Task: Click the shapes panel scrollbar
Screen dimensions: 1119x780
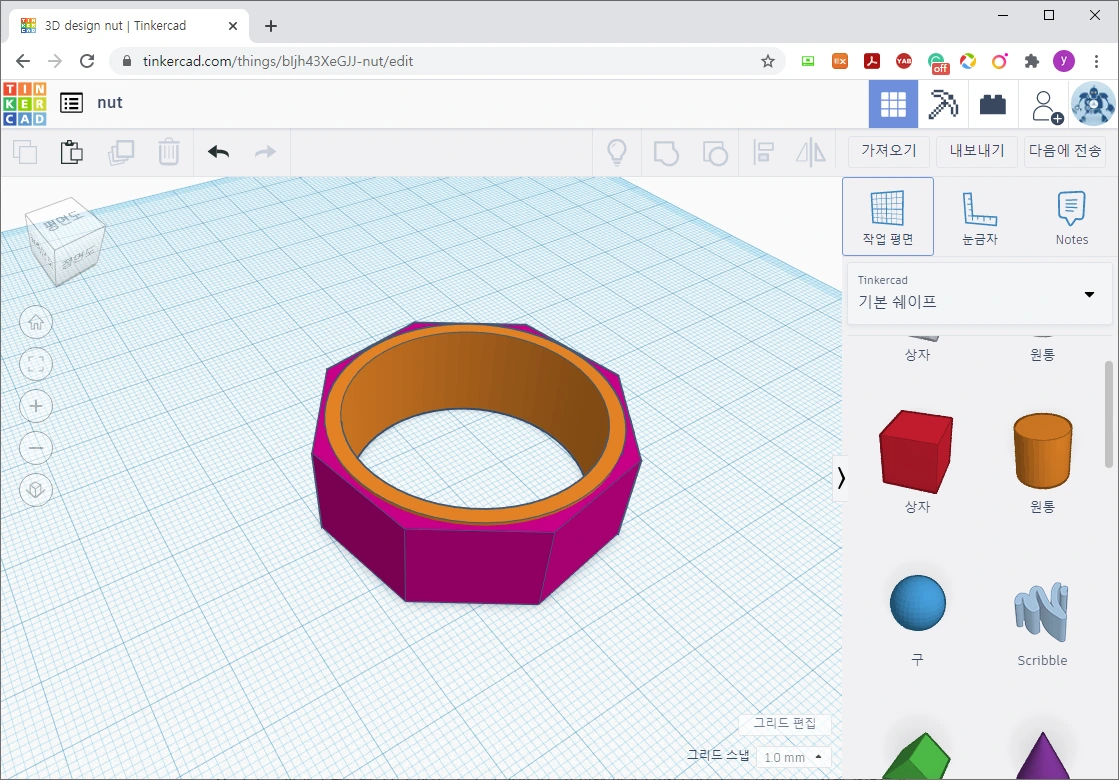Action: (x=1108, y=414)
